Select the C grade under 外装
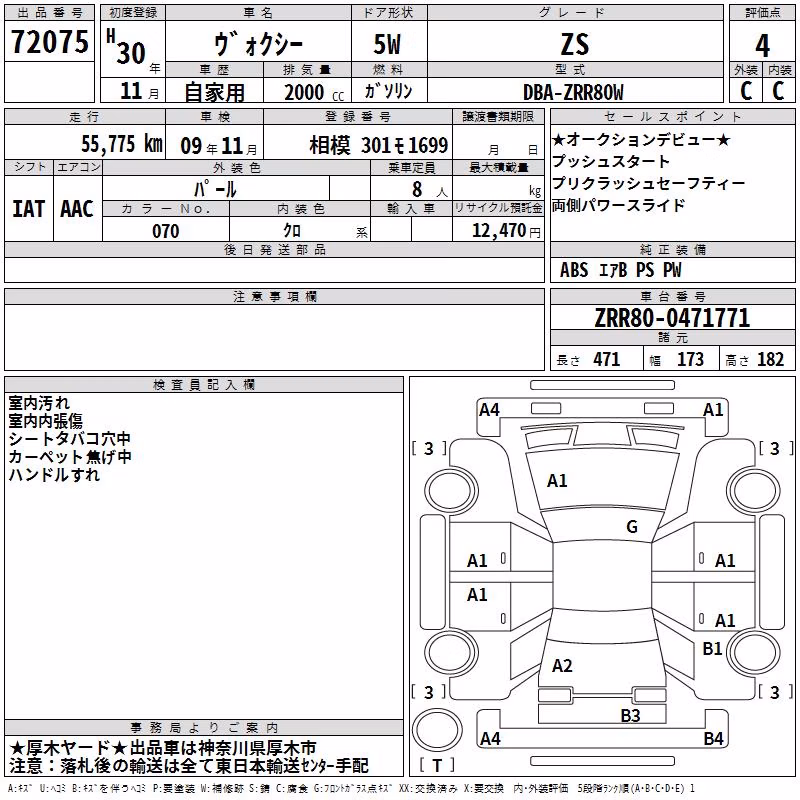Screen dimensions: 800x800 [x=746, y=90]
